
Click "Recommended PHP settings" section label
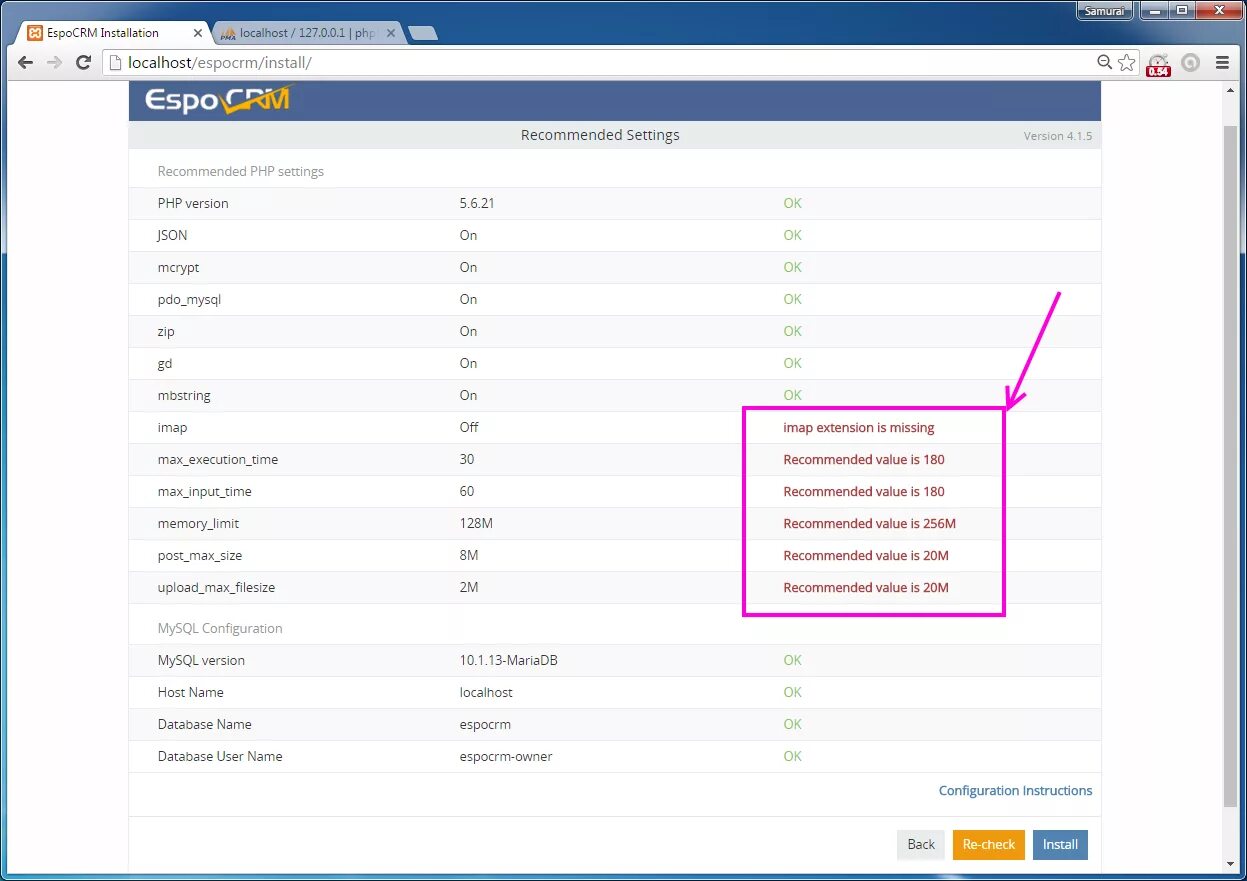click(x=241, y=171)
